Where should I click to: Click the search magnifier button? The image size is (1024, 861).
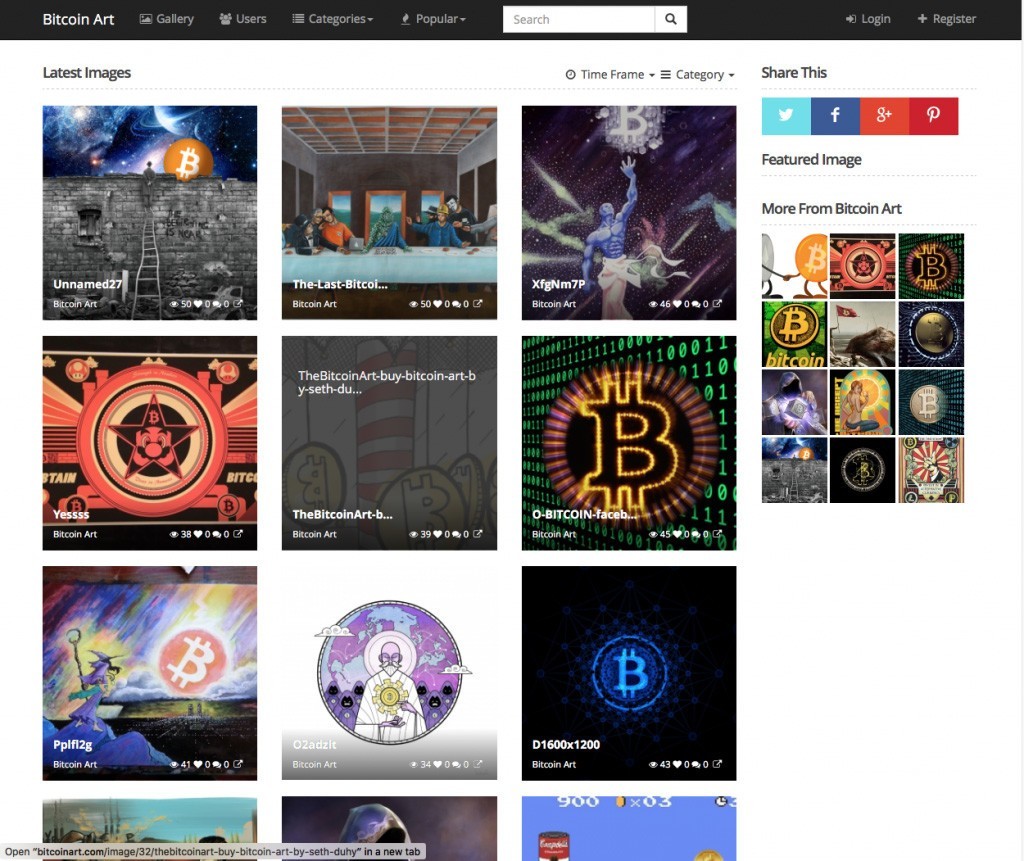[x=671, y=20]
